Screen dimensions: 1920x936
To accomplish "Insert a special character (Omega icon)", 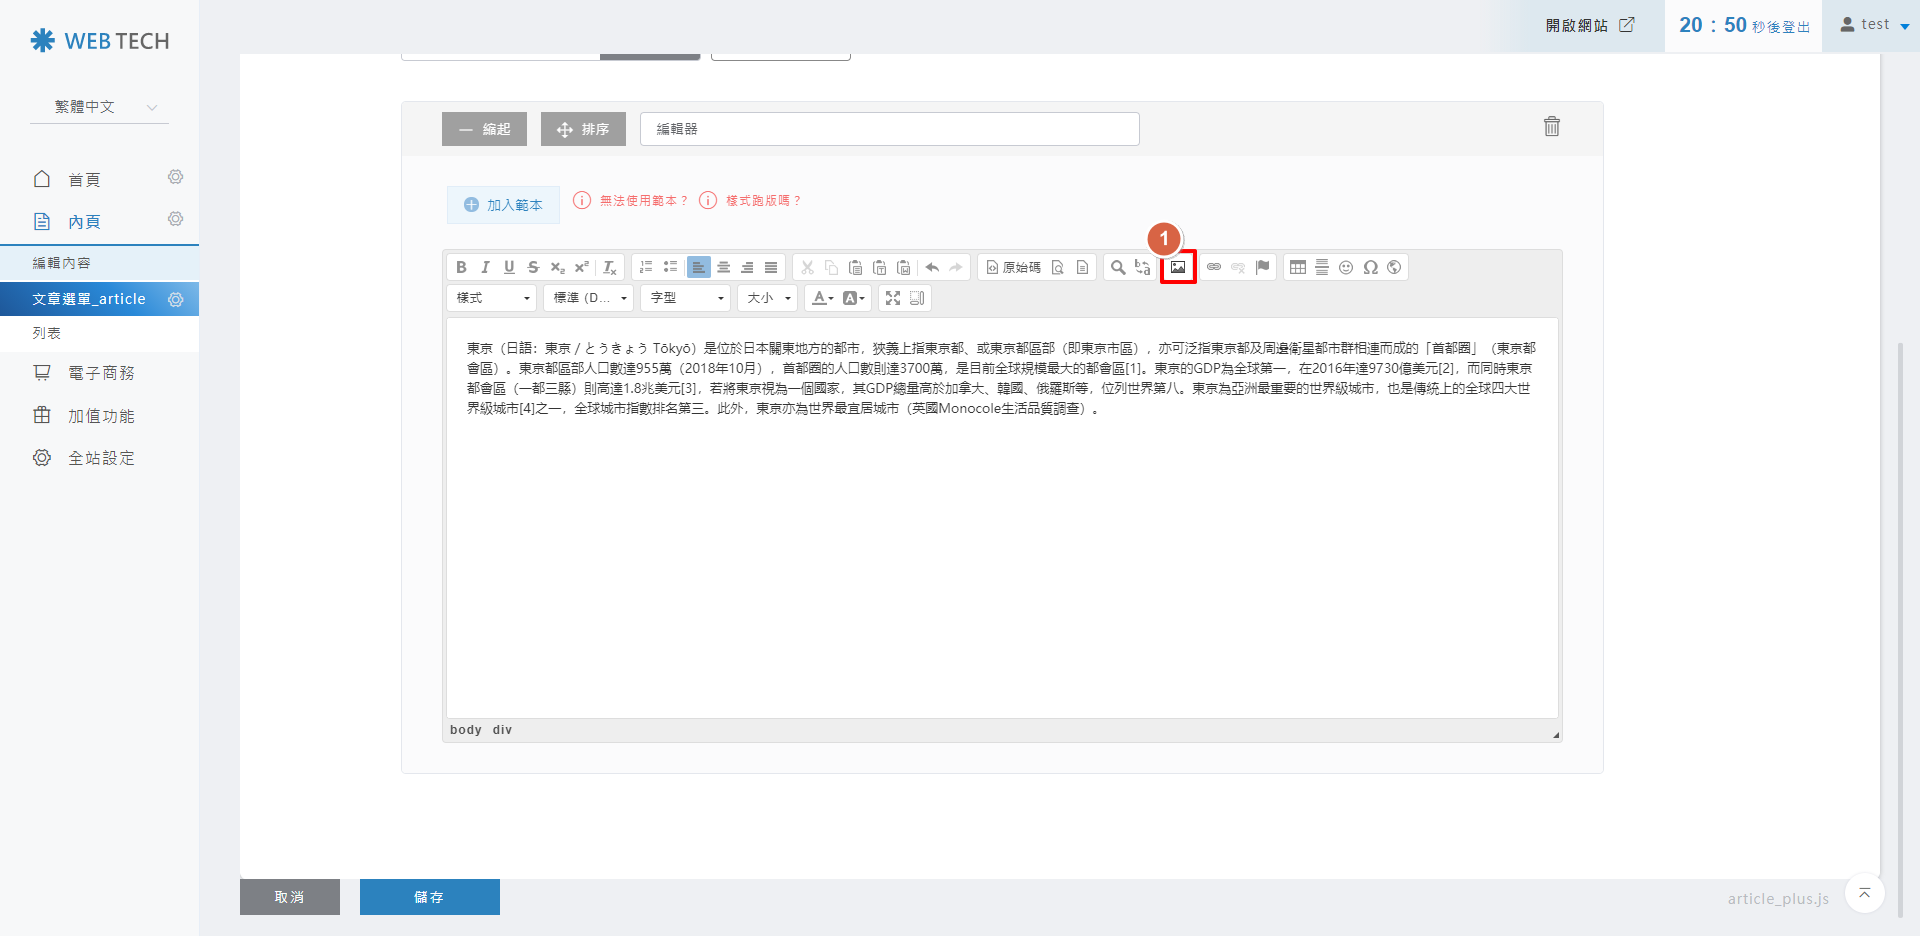I will pyautogui.click(x=1370, y=267).
